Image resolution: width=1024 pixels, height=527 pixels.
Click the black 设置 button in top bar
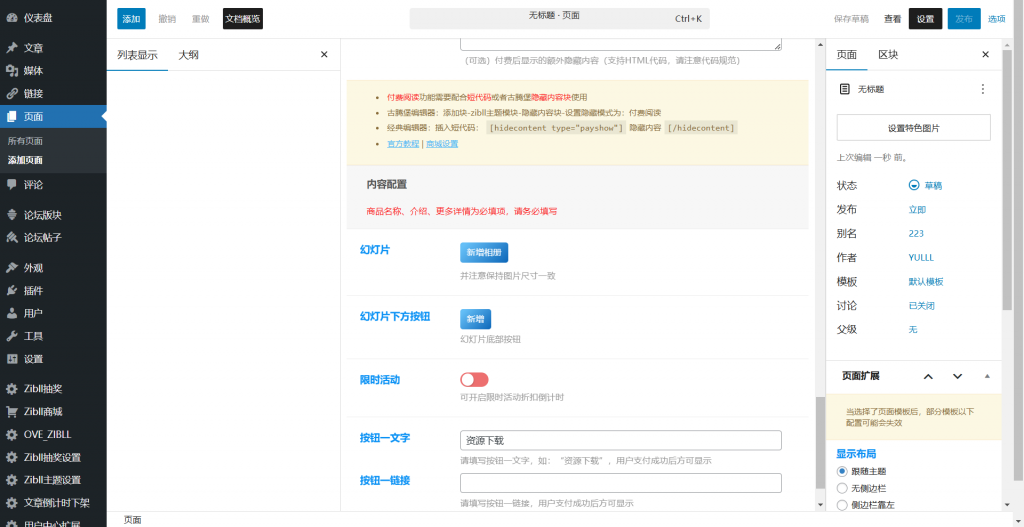[925, 19]
